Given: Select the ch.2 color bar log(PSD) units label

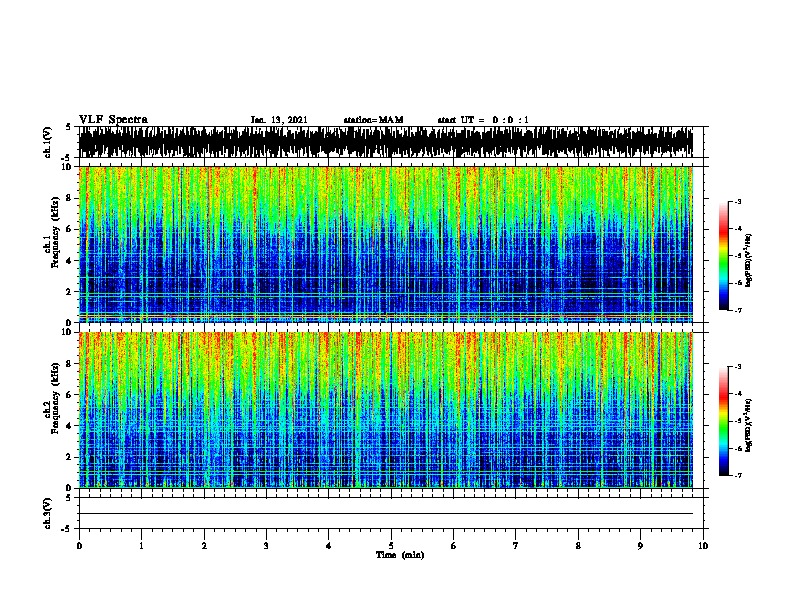Looking at the screenshot, I should tap(749, 425).
